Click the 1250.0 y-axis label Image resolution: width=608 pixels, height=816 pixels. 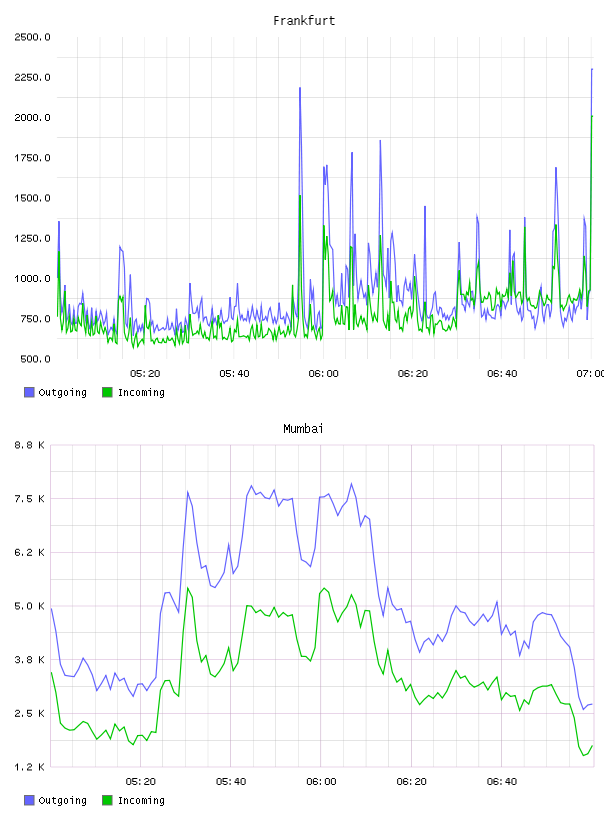pyautogui.click(x=33, y=238)
